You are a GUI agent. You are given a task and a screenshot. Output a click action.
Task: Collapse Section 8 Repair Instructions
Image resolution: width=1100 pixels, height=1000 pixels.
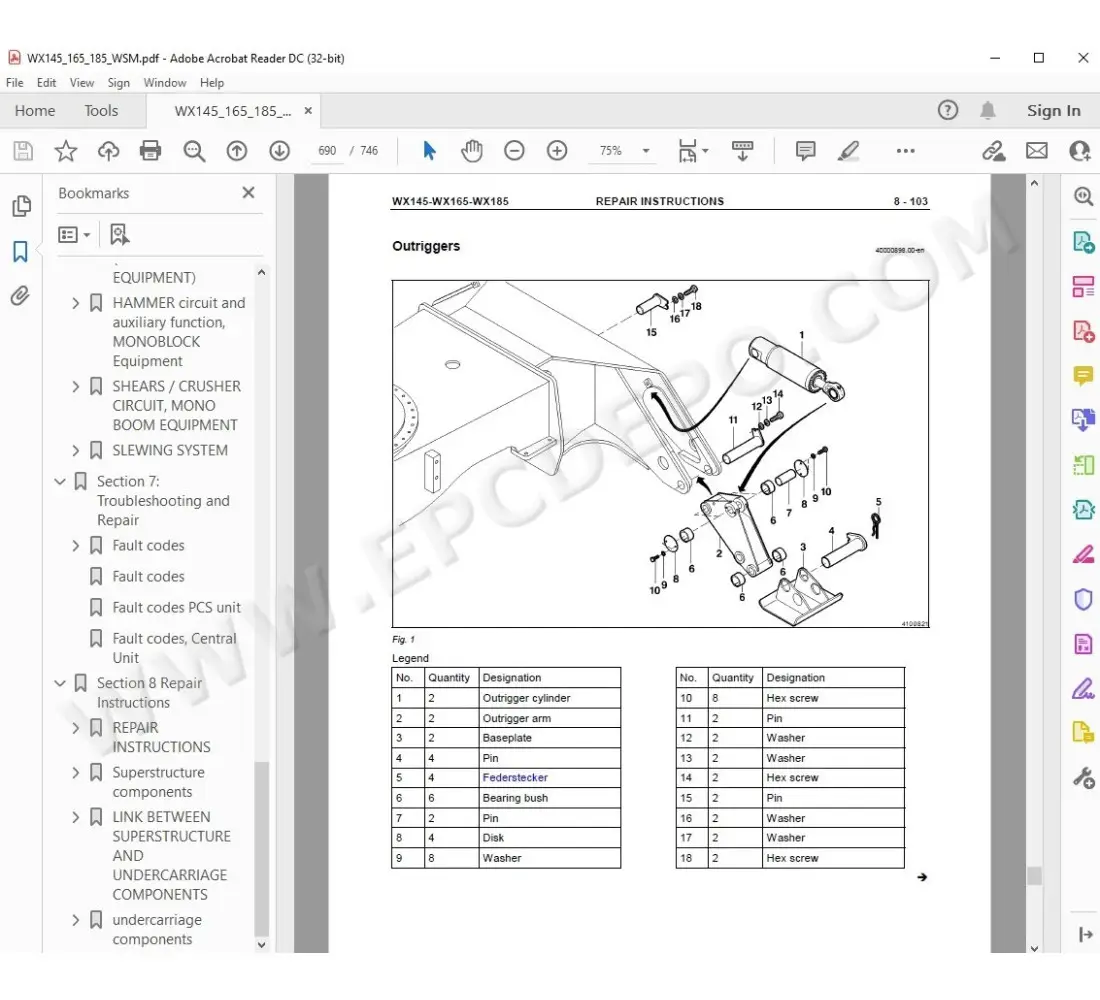60,683
